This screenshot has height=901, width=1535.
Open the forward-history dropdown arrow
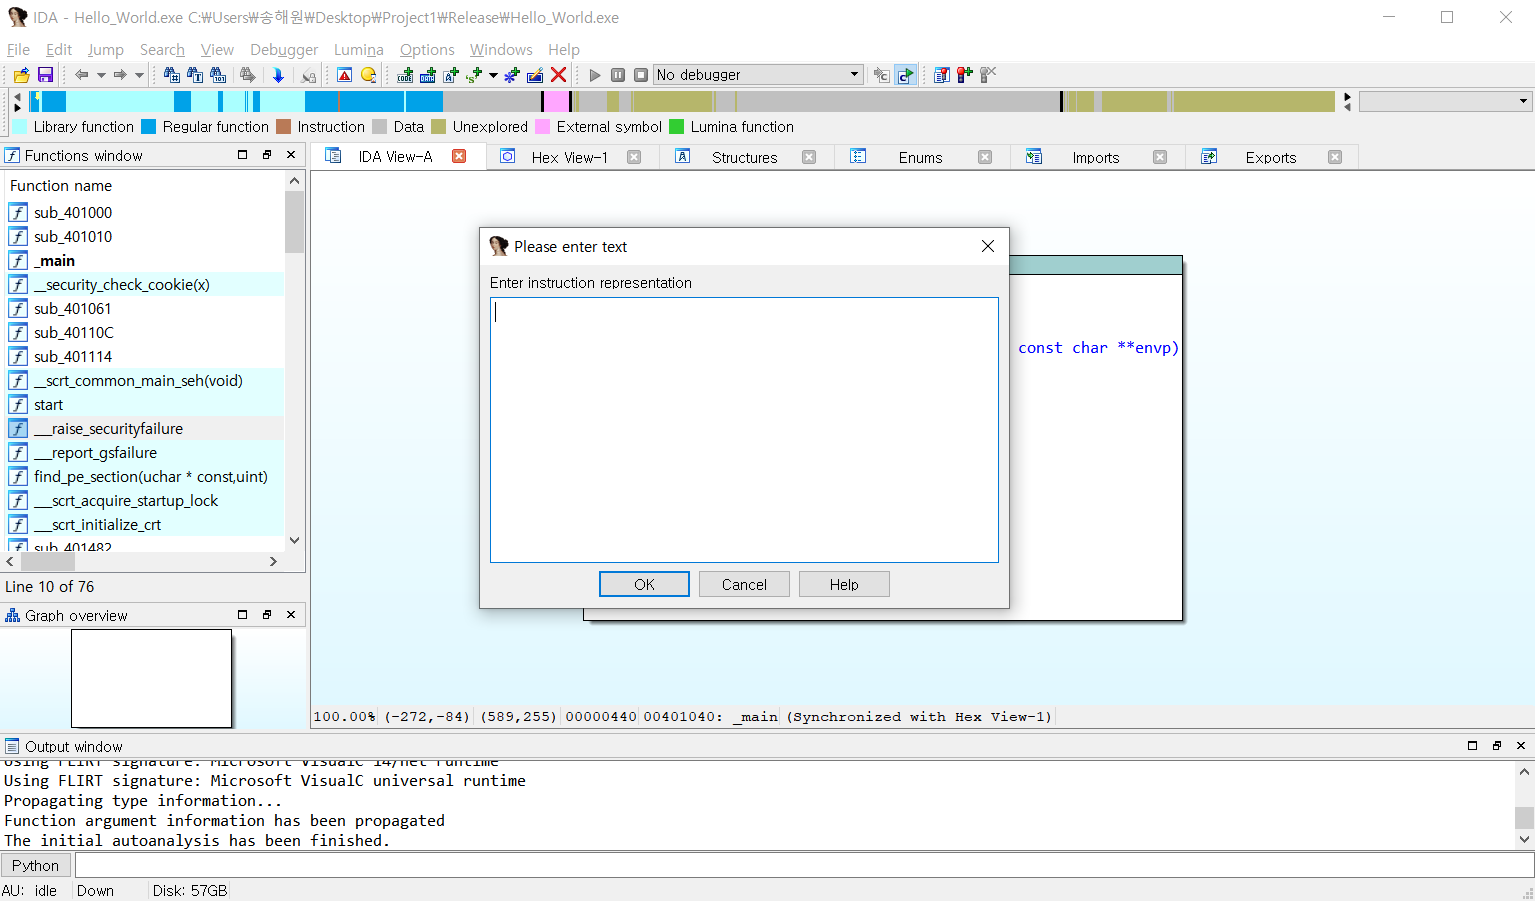(139, 75)
